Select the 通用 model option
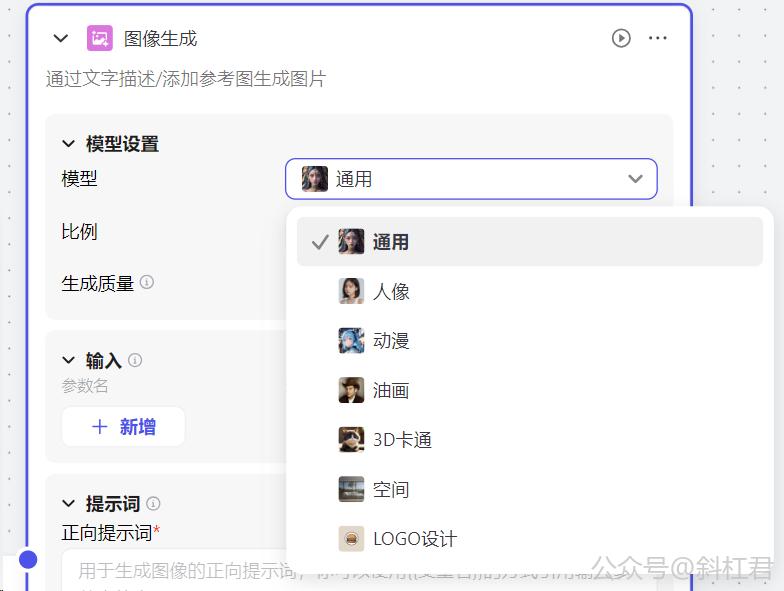This screenshot has width=784, height=591. pyautogui.click(x=530, y=242)
